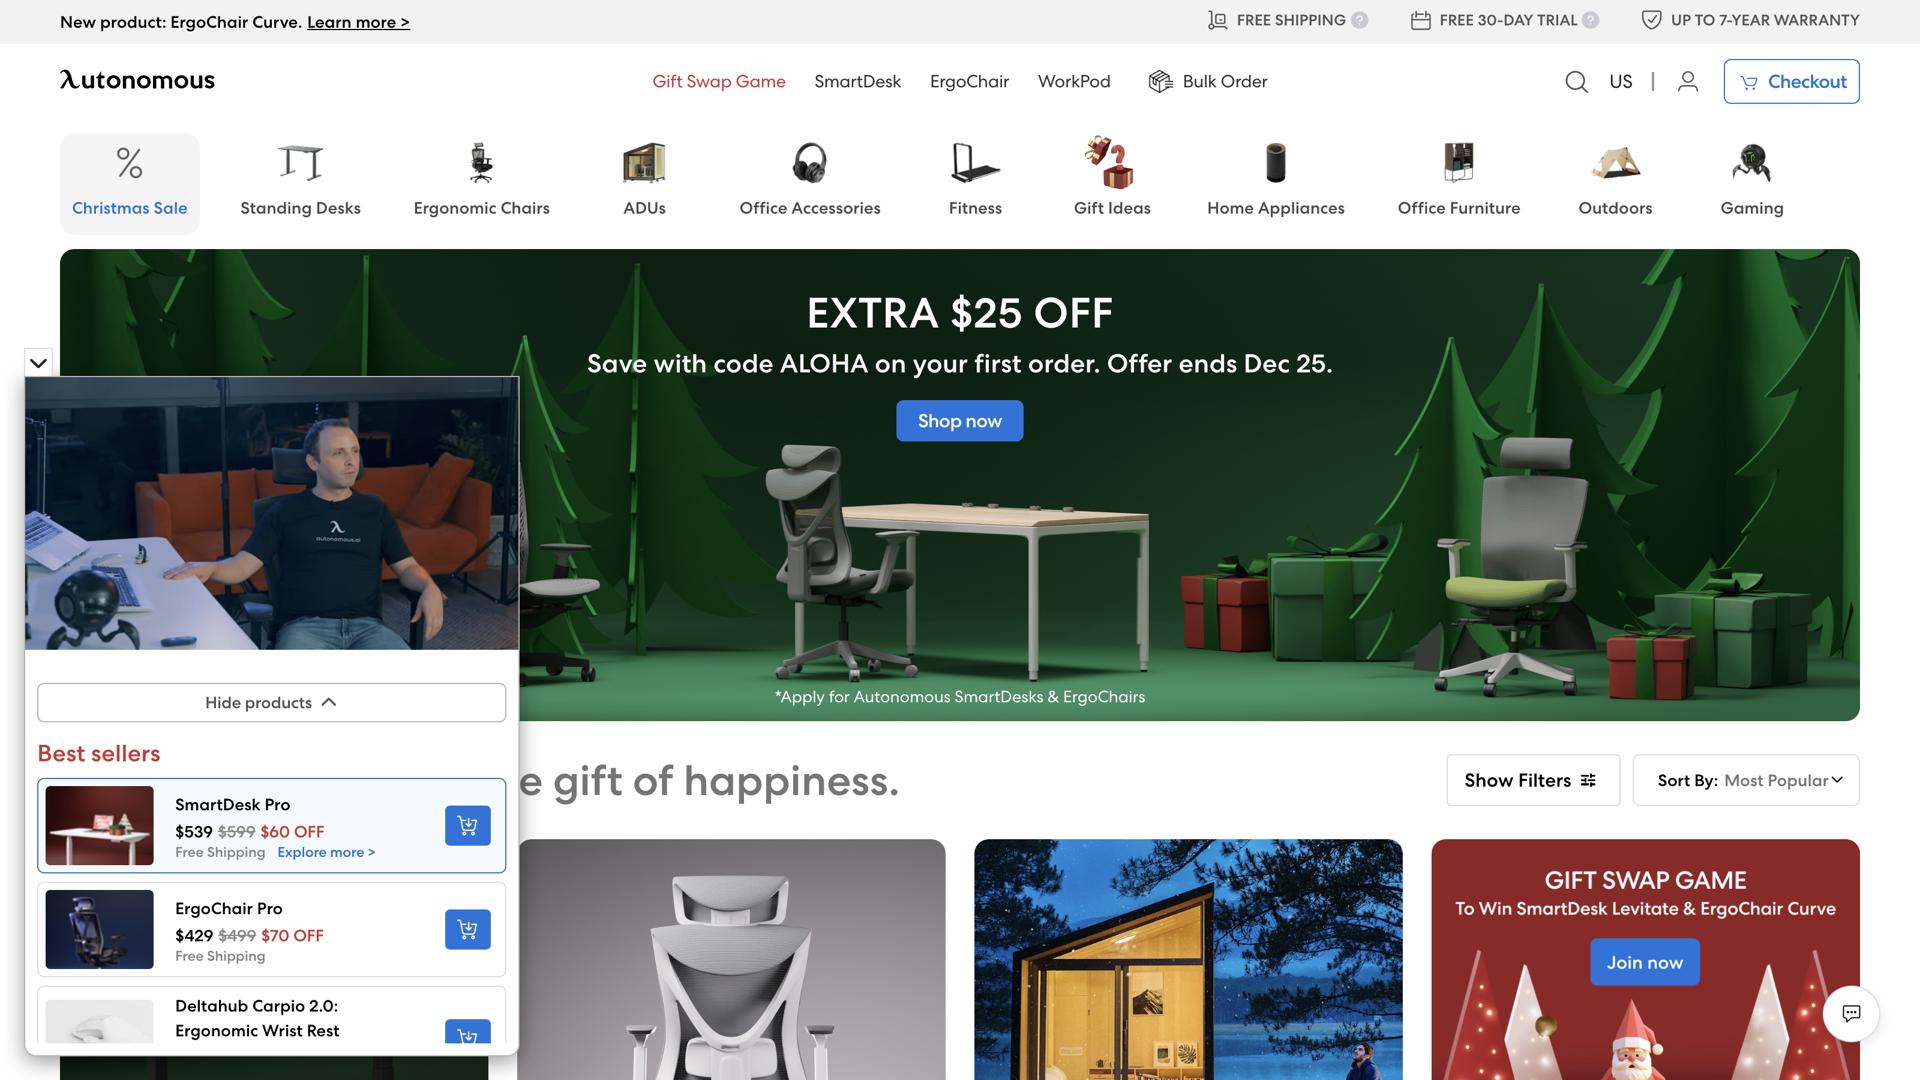Select the Gaming category icon
Image resolution: width=1920 pixels, height=1080 pixels.
1752,163
